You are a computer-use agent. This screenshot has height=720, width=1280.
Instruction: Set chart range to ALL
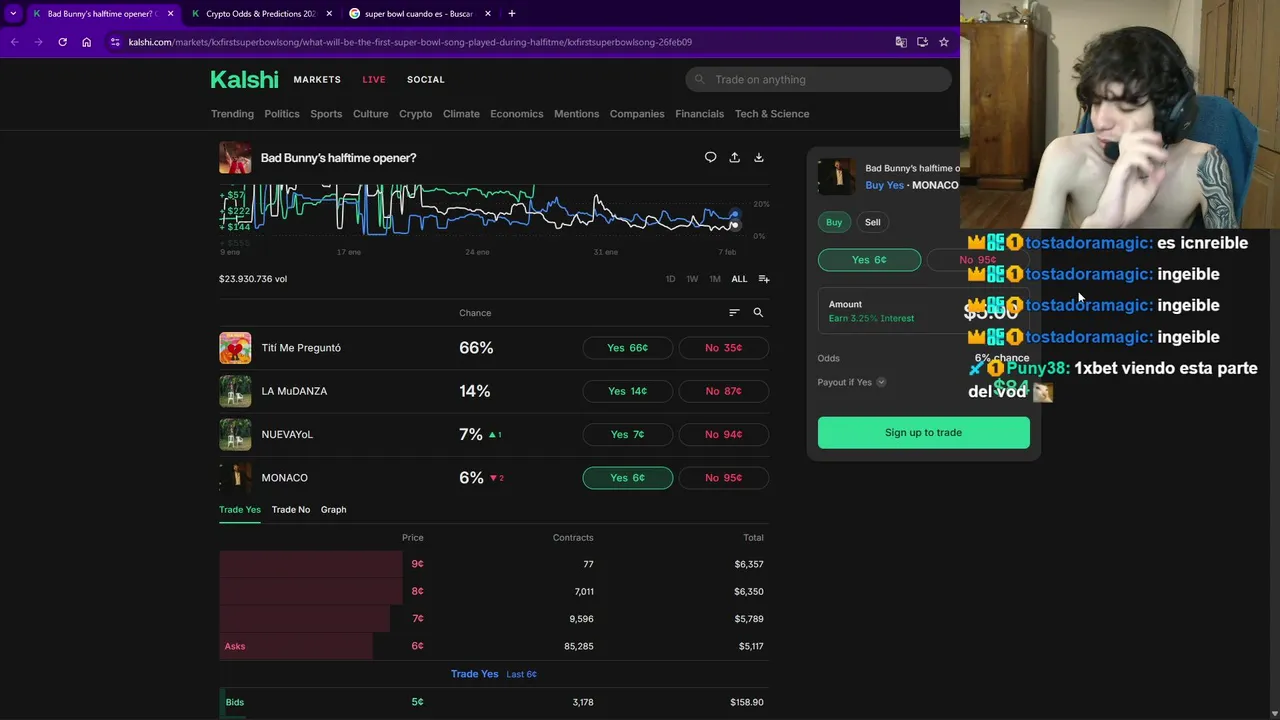pyautogui.click(x=739, y=279)
